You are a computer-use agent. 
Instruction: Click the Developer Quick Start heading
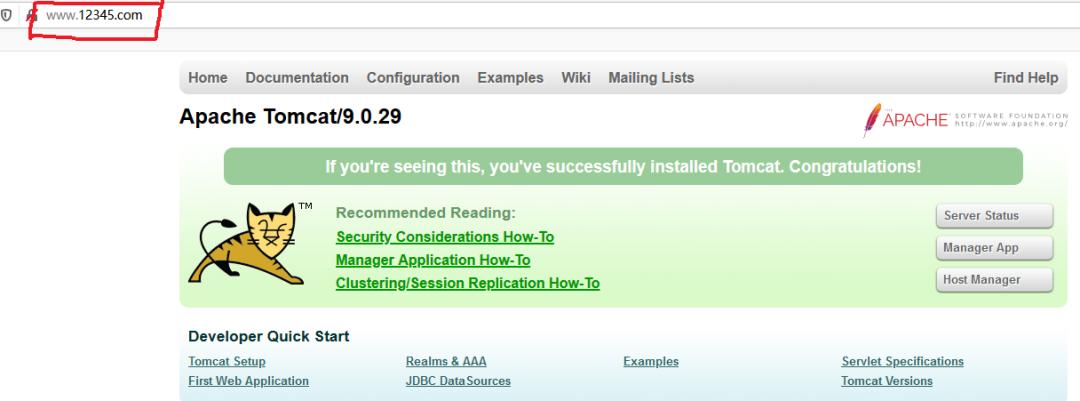(x=269, y=337)
